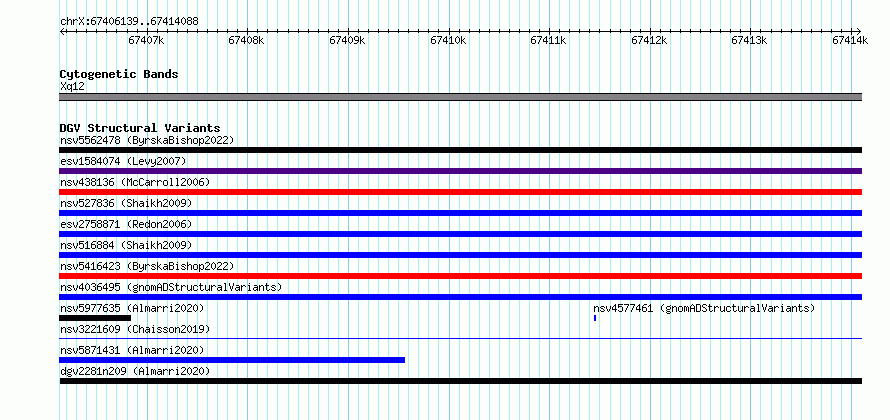Click the nsv516884 (Shaikh2009) label
This screenshot has width=890, height=420.
click(x=126, y=245)
